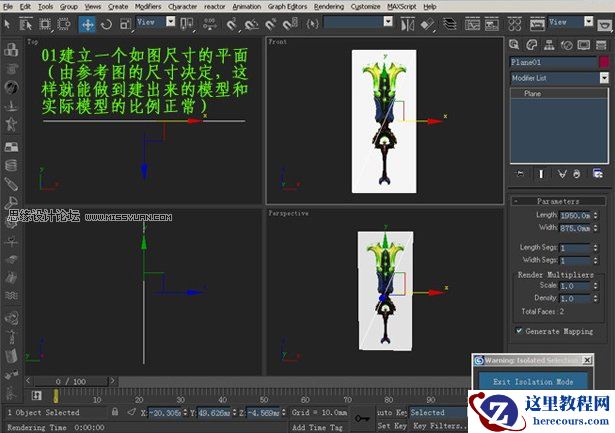The width and height of the screenshot is (615, 433).
Task: Click the Density spinner arrows
Action: 595,298
